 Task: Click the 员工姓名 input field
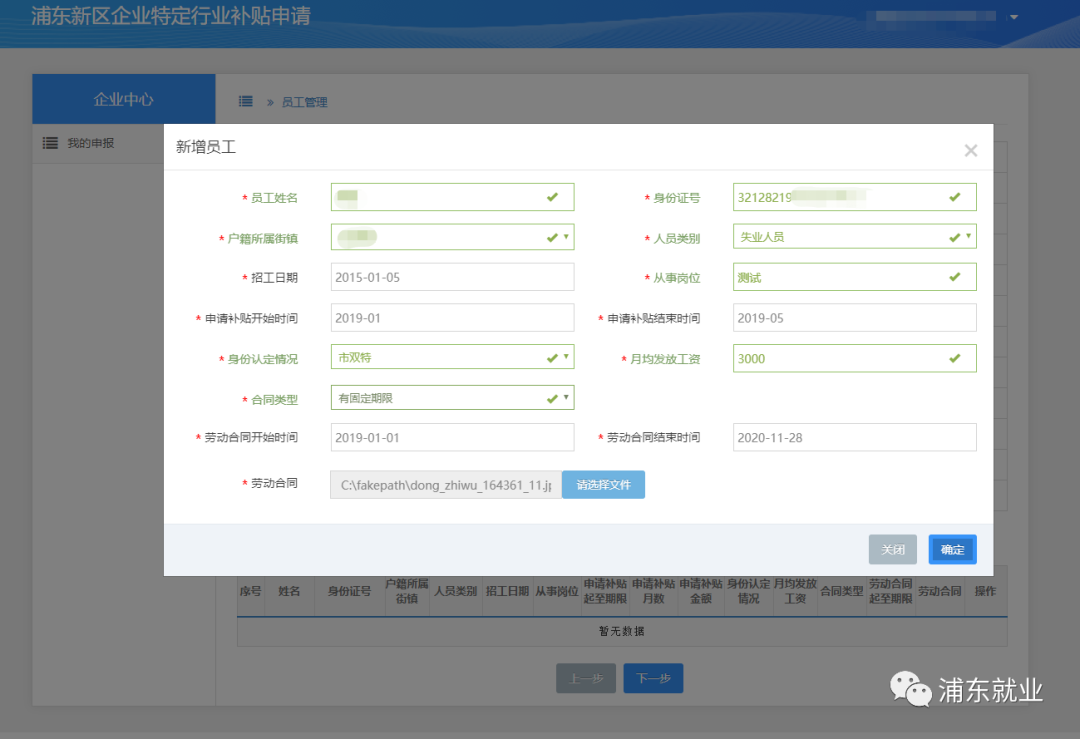point(453,197)
